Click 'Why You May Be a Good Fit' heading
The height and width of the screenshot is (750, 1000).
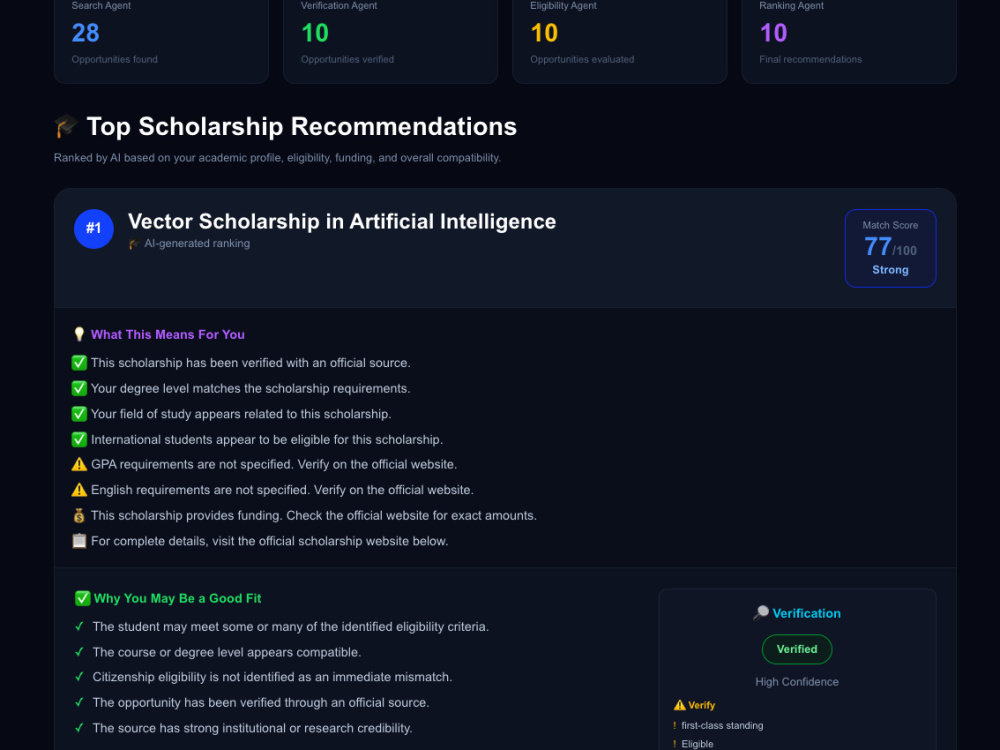[x=177, y=598]
